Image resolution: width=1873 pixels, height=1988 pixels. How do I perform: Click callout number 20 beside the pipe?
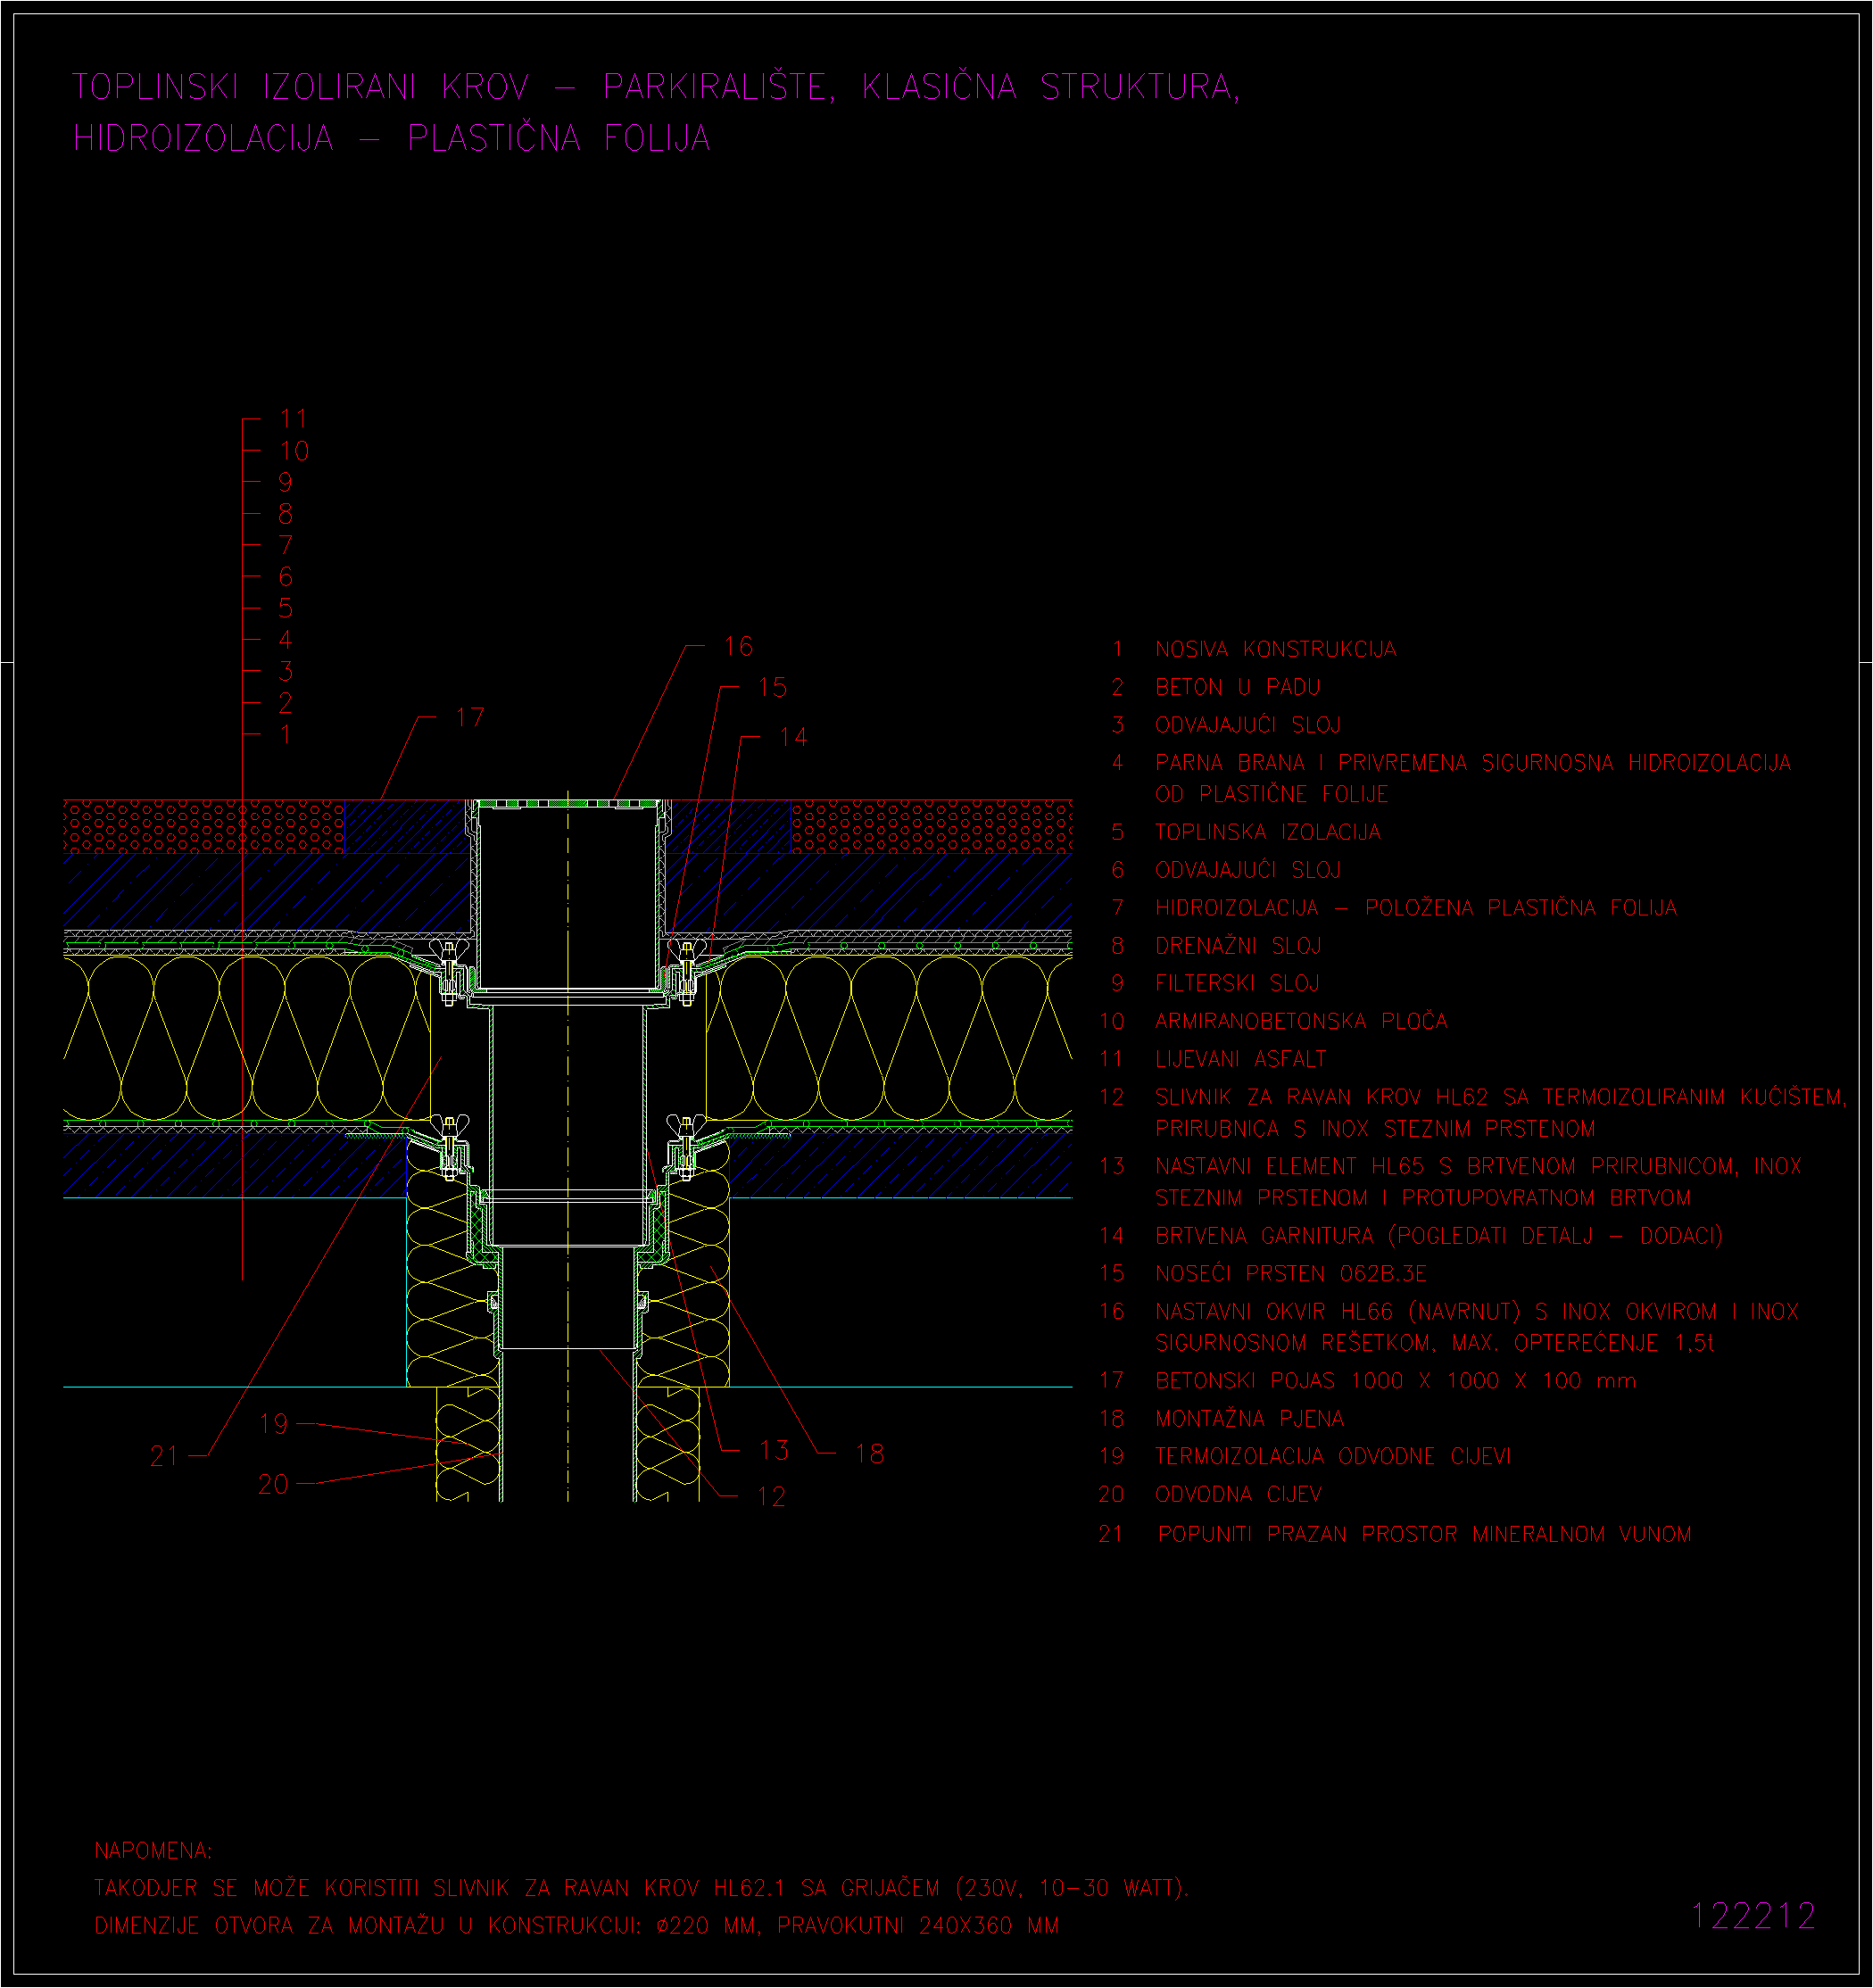tap(273, 1484)
